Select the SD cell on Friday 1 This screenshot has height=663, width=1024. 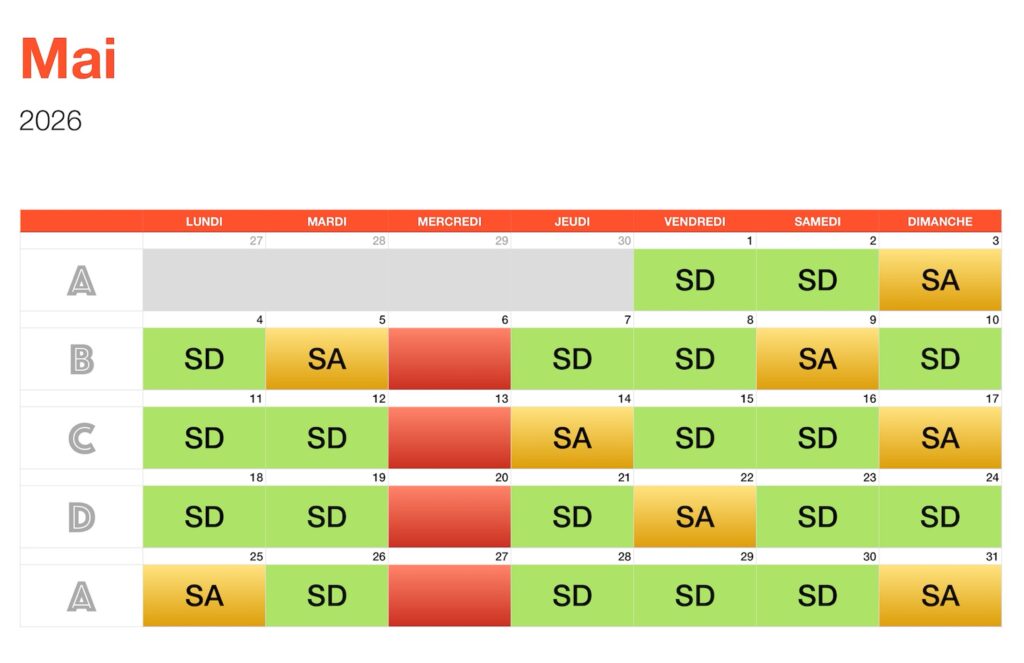click(695, 280)
